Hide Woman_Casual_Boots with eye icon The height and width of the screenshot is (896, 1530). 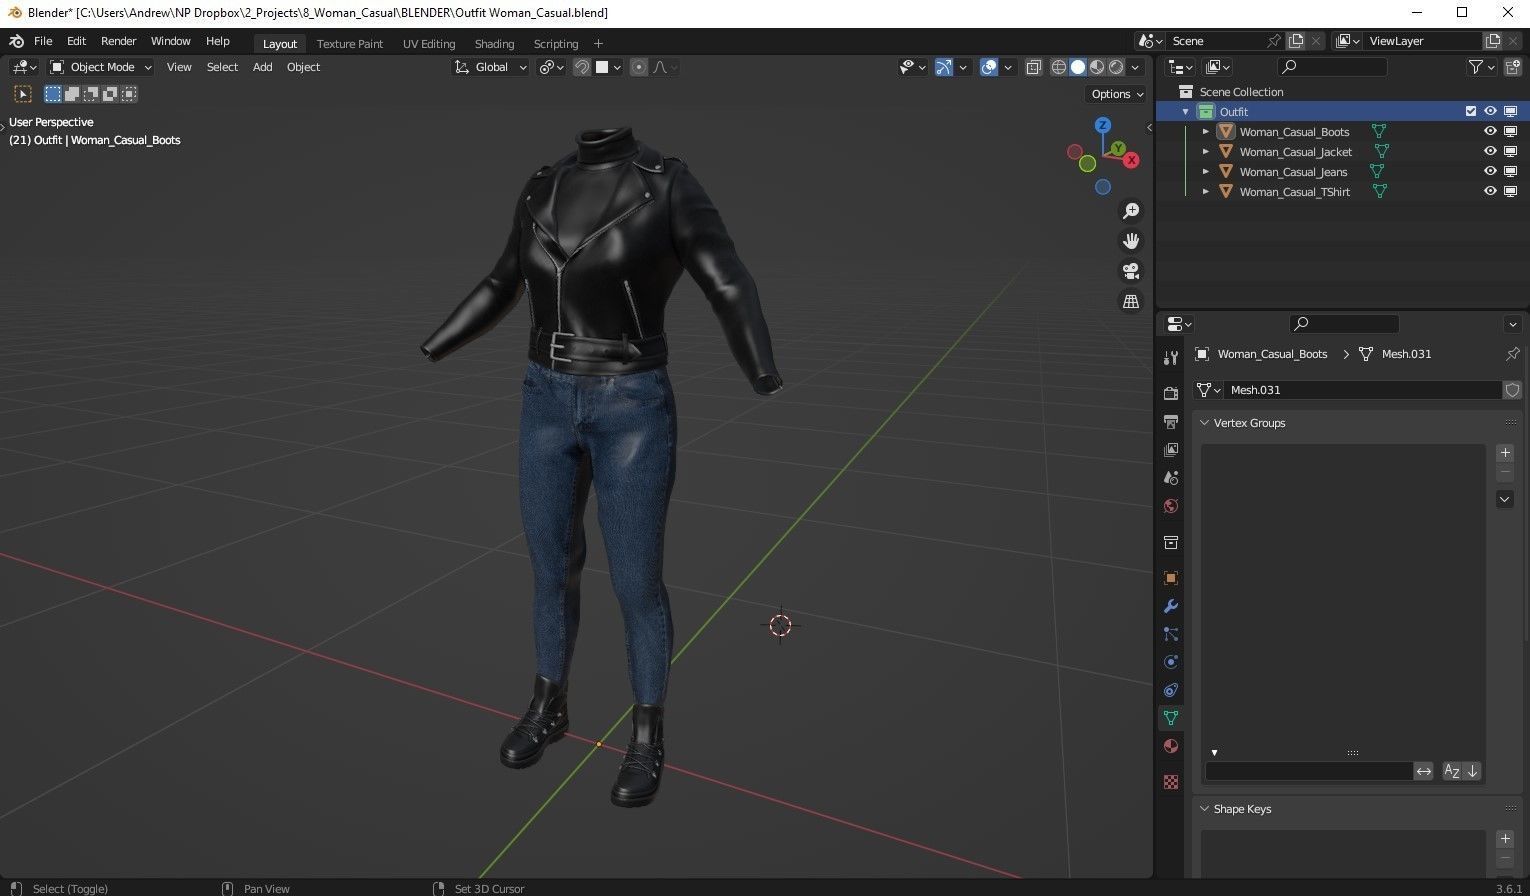coord(1490,132)
